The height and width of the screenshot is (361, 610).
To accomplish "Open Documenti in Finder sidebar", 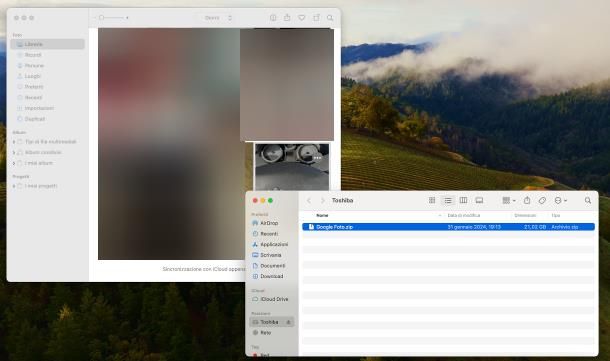I will [272, 266].
